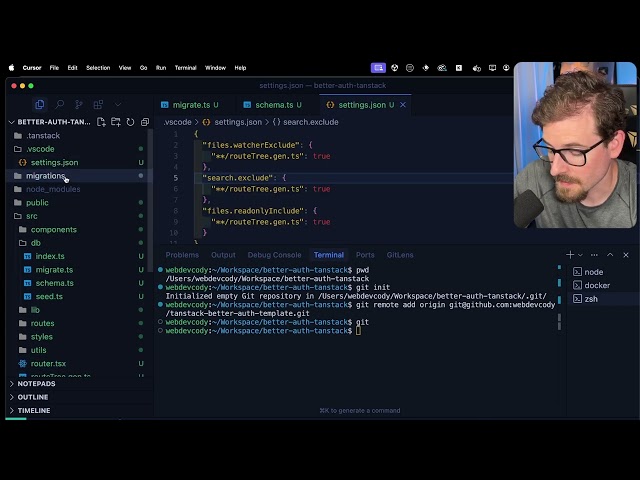Viewport: 640px width, 480px height.
Task: Click settings.json in the breadcrumb
Action: coord(238,122)
